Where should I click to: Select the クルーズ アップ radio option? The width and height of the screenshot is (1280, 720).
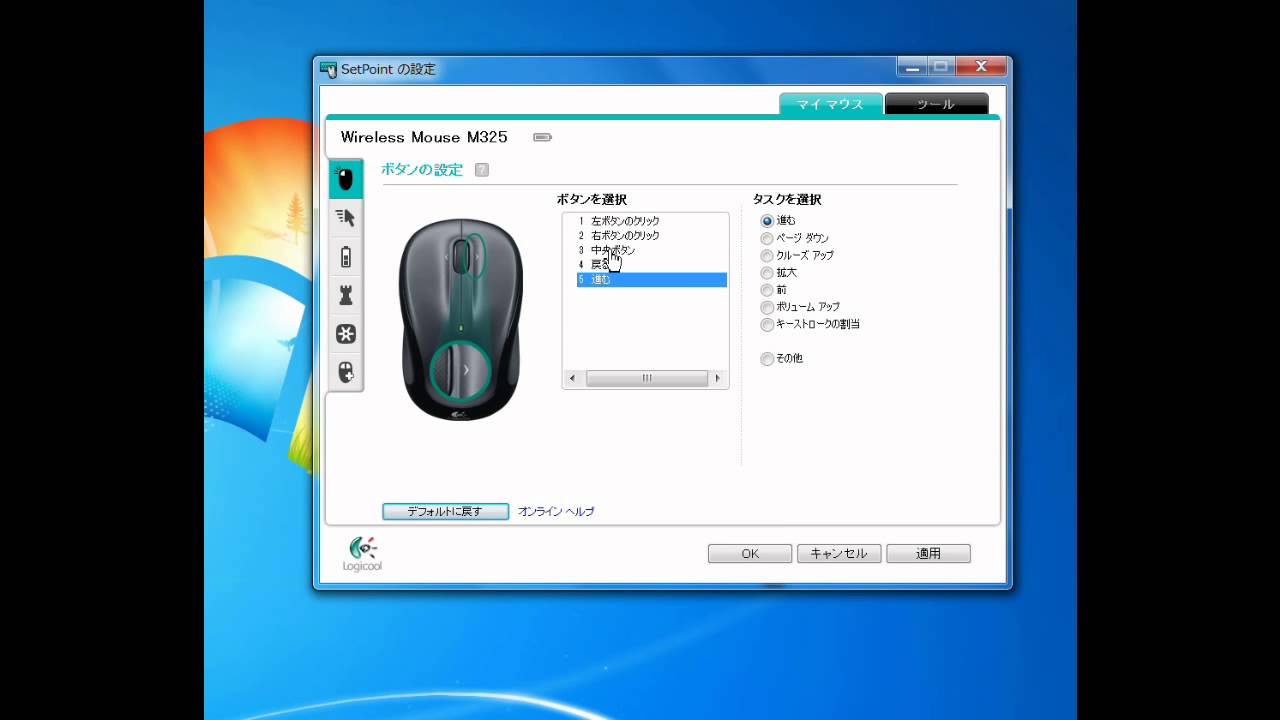(x=767, y=256)
